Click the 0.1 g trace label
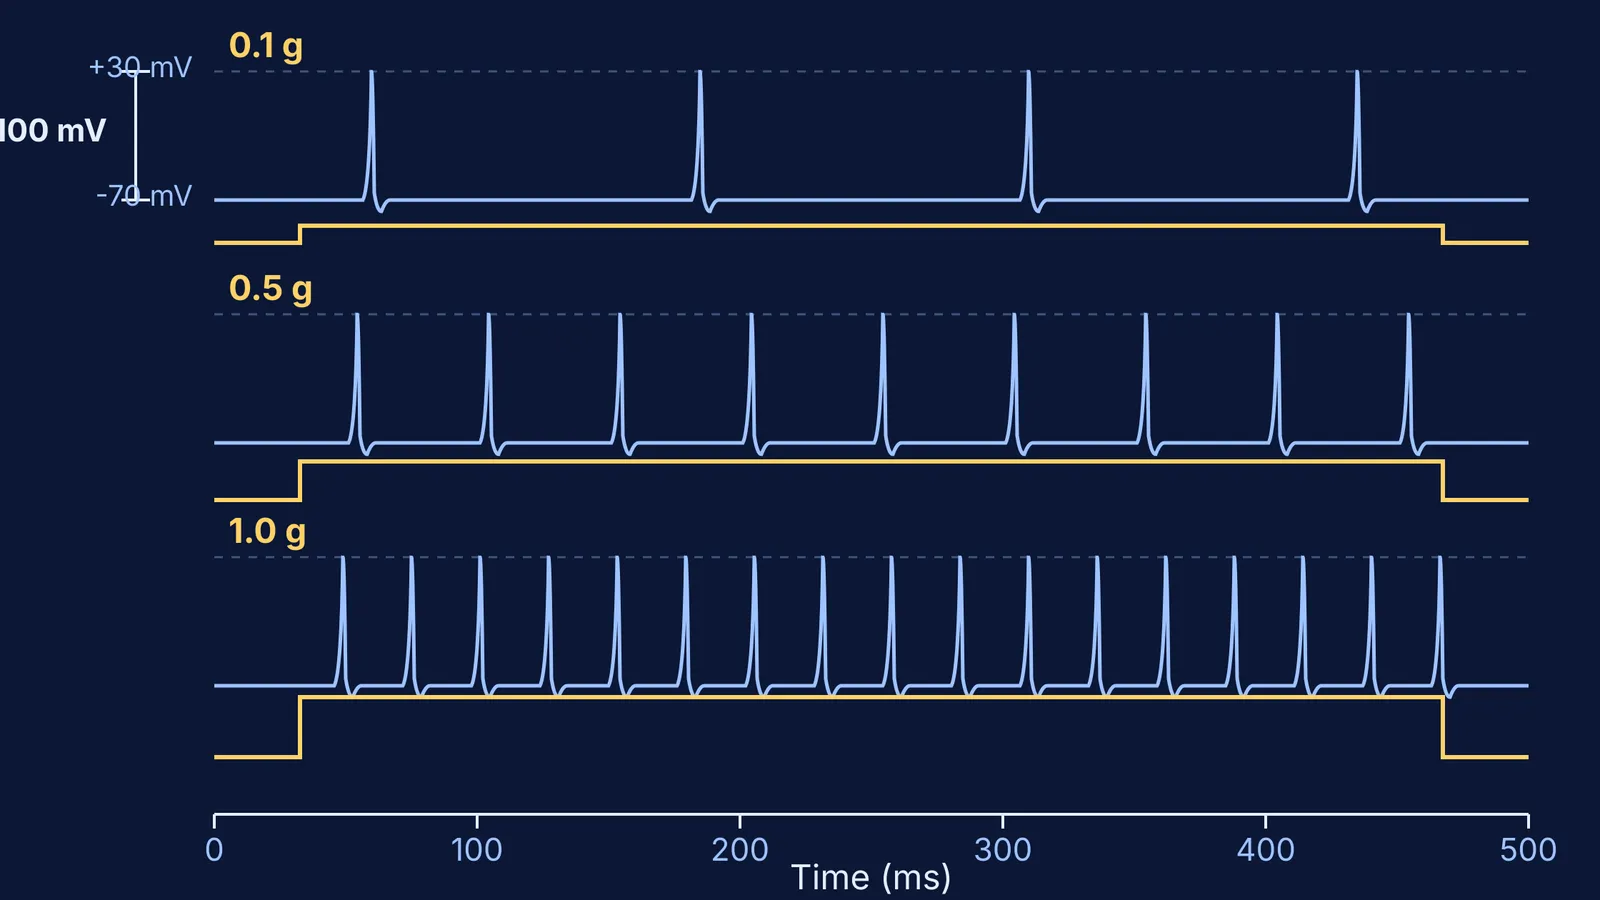The height and width of the screenshot is (900, 1600). 266,47
